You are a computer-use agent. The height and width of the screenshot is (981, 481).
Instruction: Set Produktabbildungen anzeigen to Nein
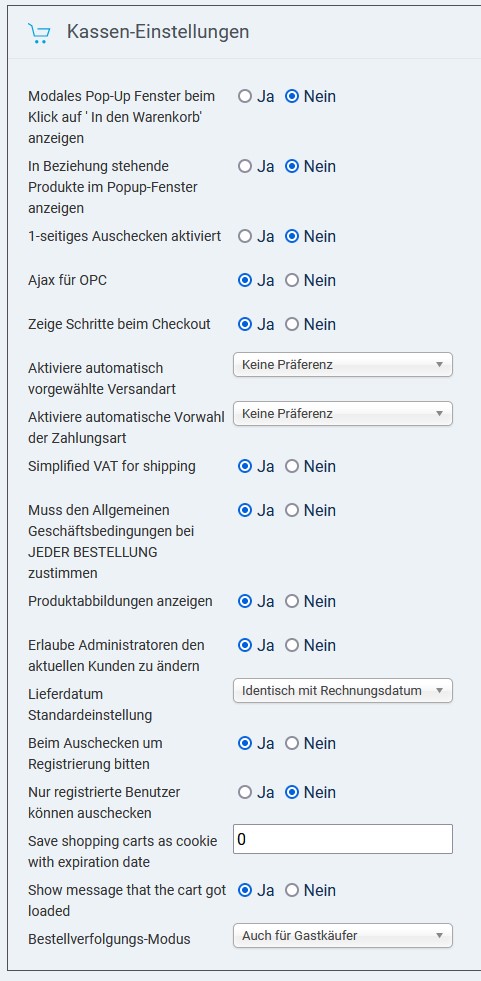pos(292,601)
